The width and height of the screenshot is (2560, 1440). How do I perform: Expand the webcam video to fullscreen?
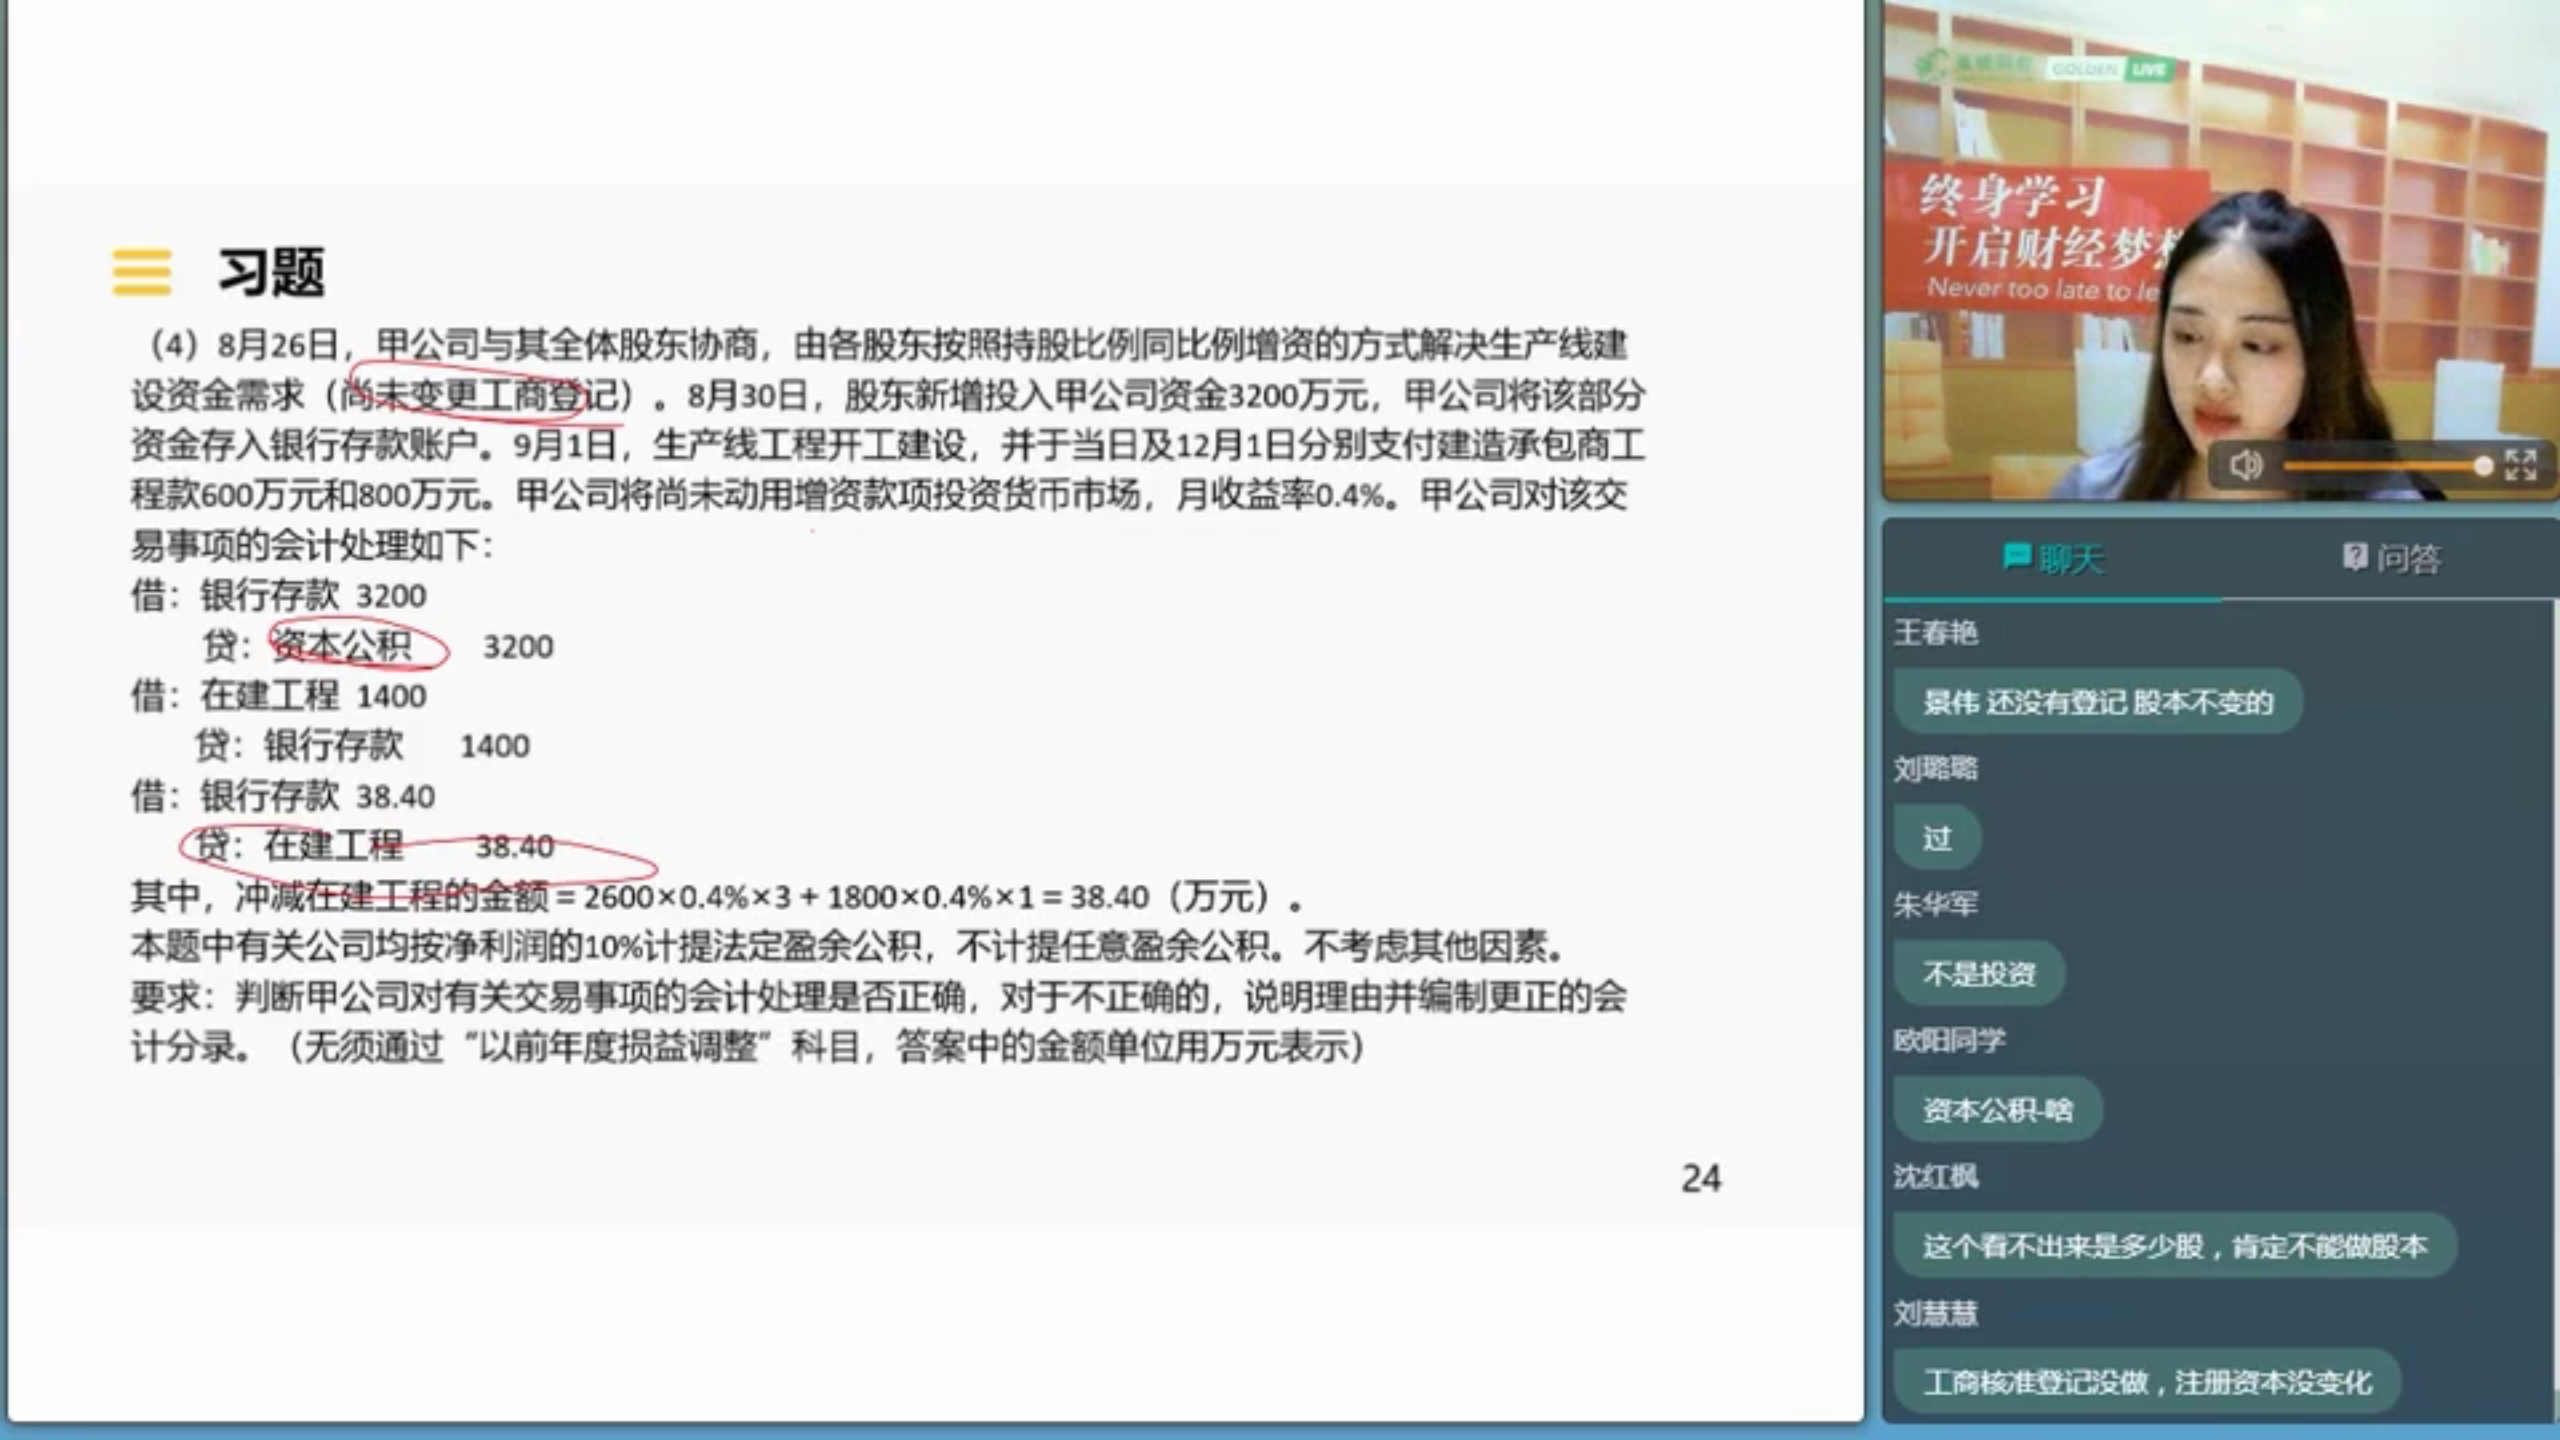click(2520, 465)
